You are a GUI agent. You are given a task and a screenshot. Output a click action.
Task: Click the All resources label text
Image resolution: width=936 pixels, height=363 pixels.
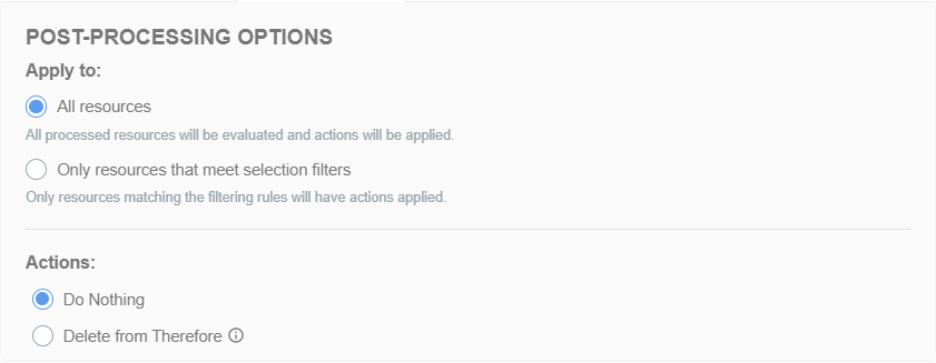[x=104, y=106]
